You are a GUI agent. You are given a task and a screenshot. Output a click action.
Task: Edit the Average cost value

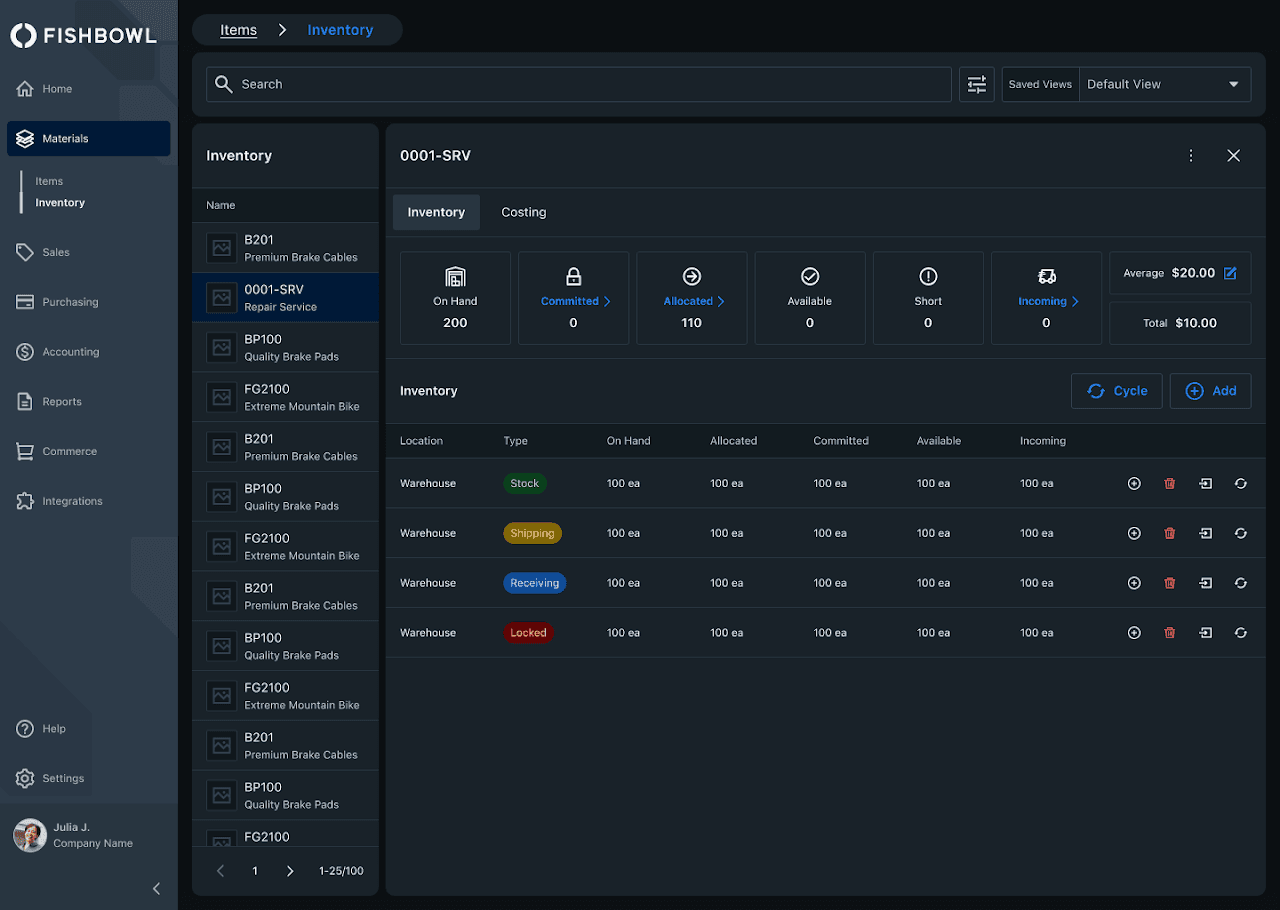1228,272
